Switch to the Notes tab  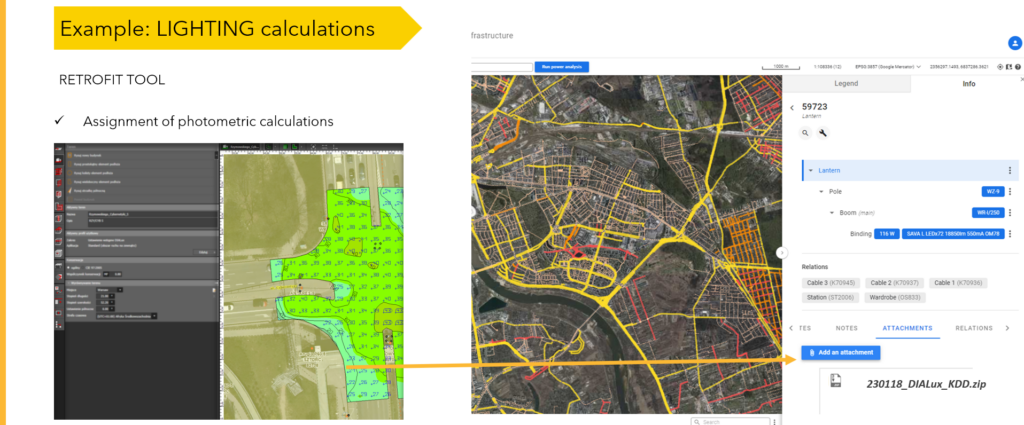[846, 328]
